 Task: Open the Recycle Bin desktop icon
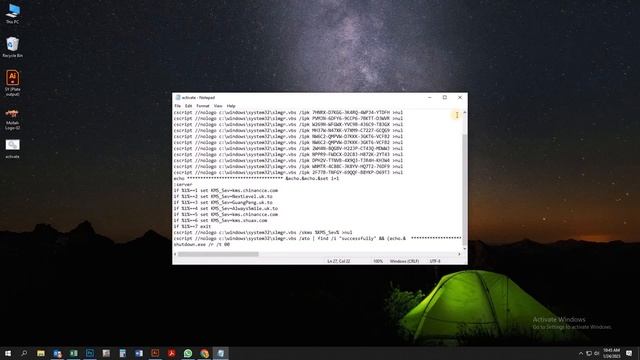click(13, 47)
